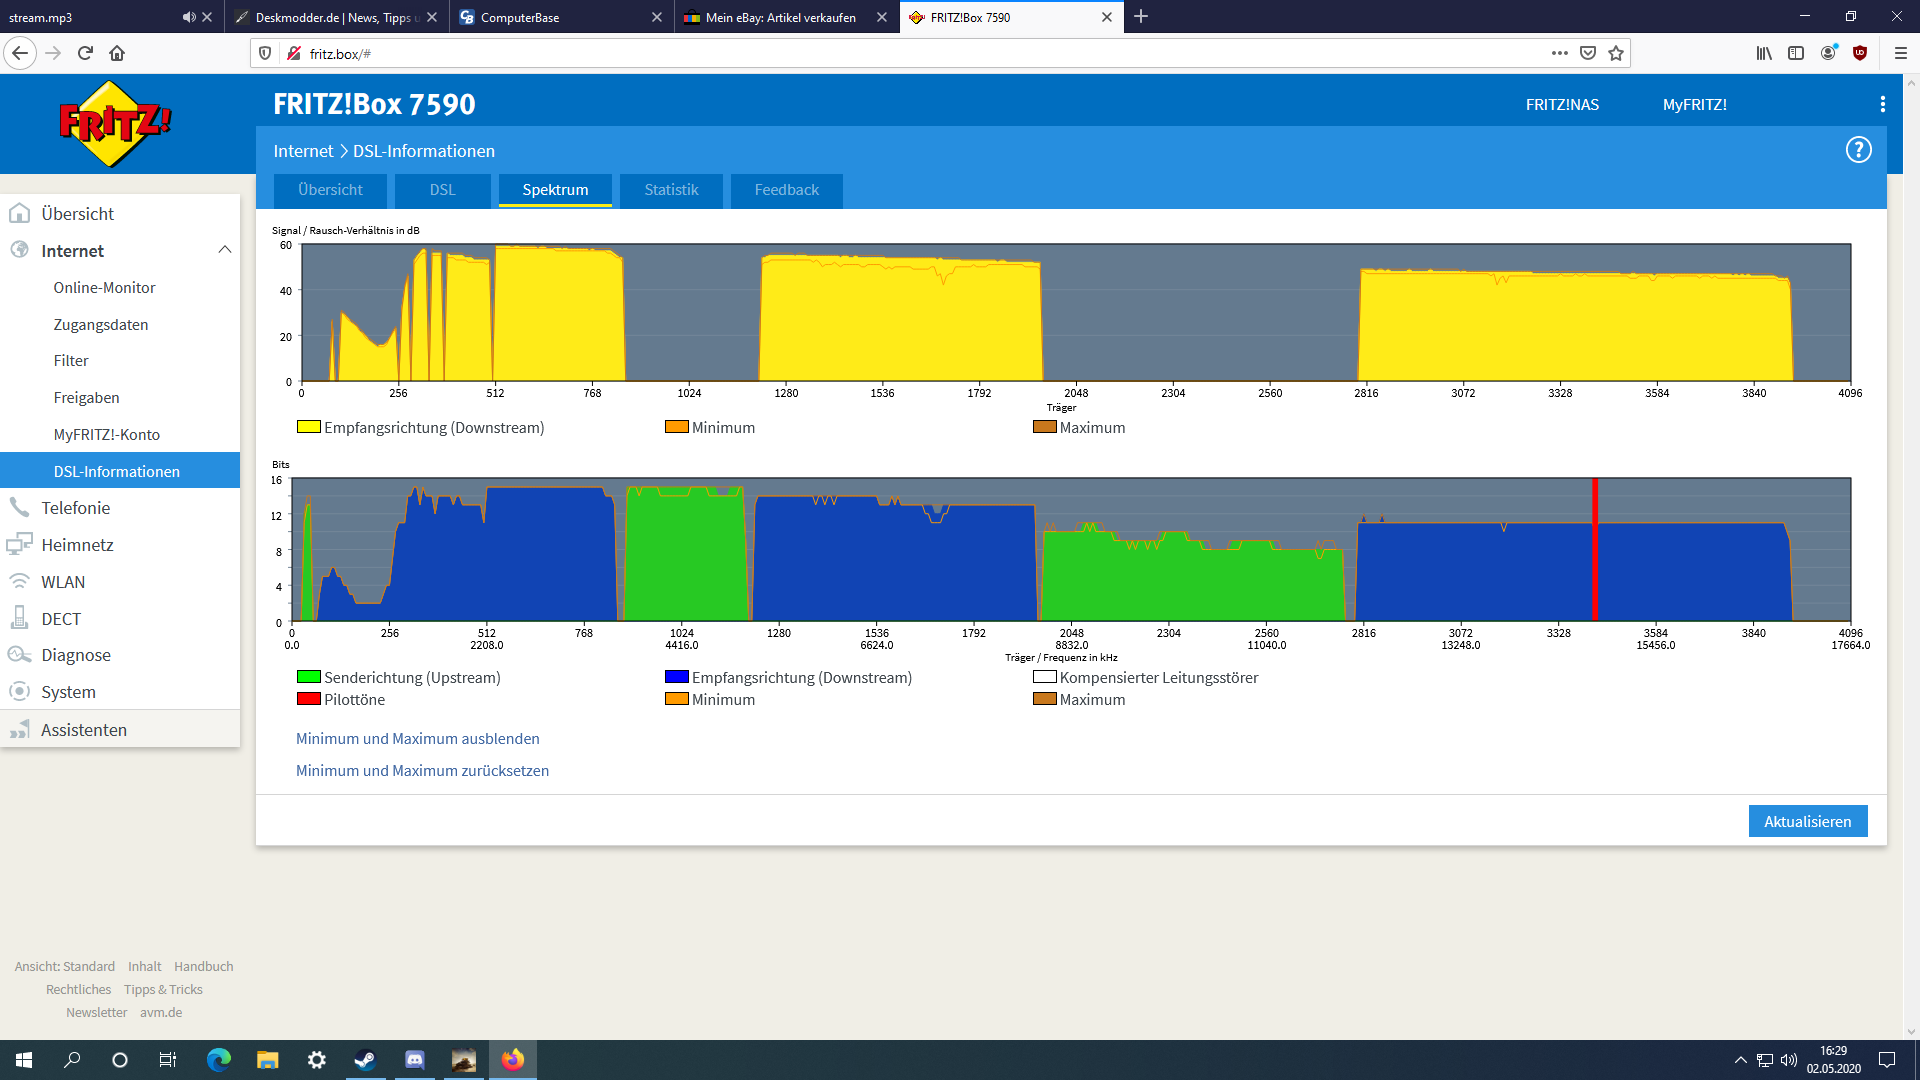Switch to the Statistik tab
1920x1080 pixels.
tap(671, 190)
